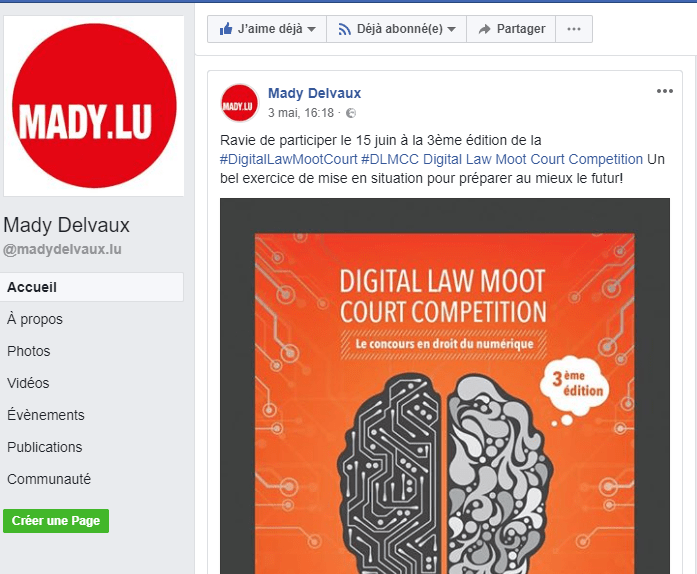Viewport: 697px width, 574px height.
Task: Go to the Photos section
Action: point(28,351)
